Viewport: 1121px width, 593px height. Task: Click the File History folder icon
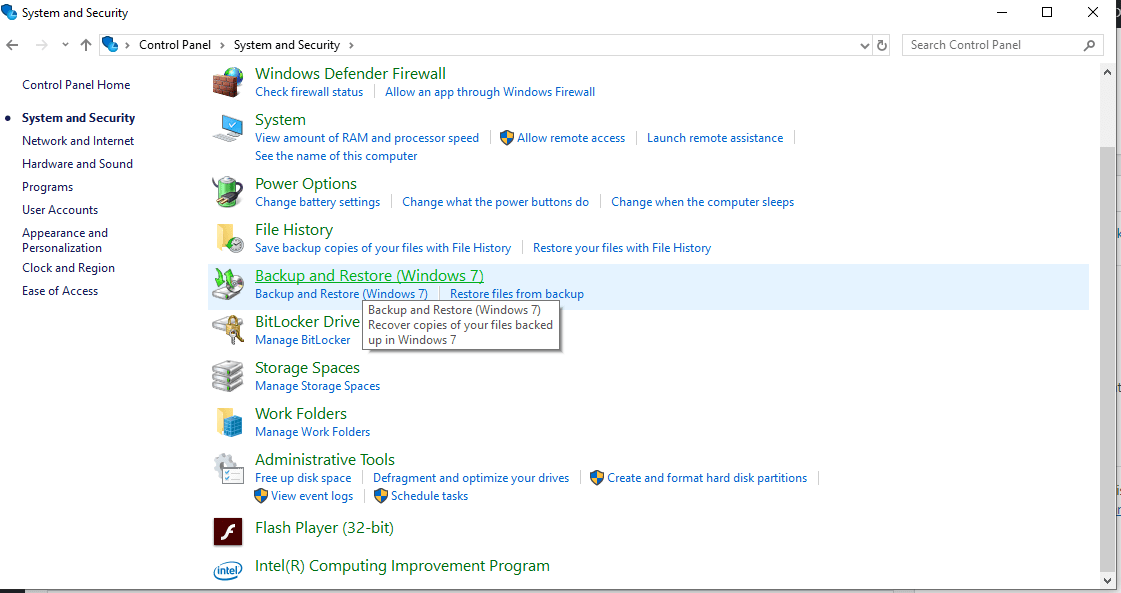[228, 238]
